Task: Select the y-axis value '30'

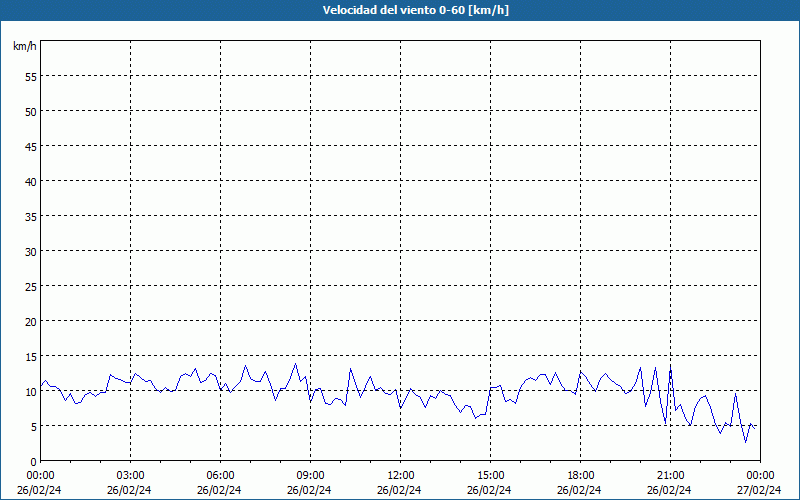Action: coord(31,252)
